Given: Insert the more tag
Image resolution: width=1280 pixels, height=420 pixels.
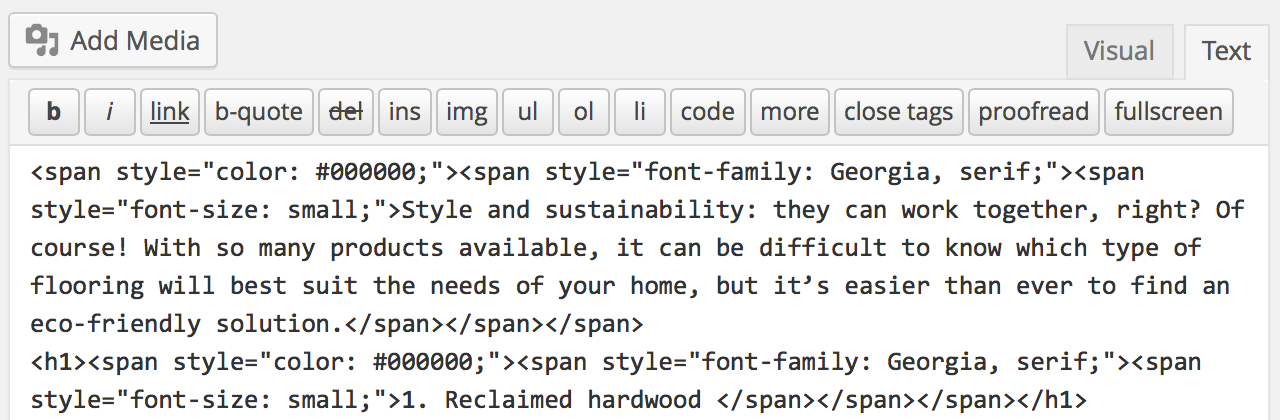Looking at the screenshot, I should point(789,112).
